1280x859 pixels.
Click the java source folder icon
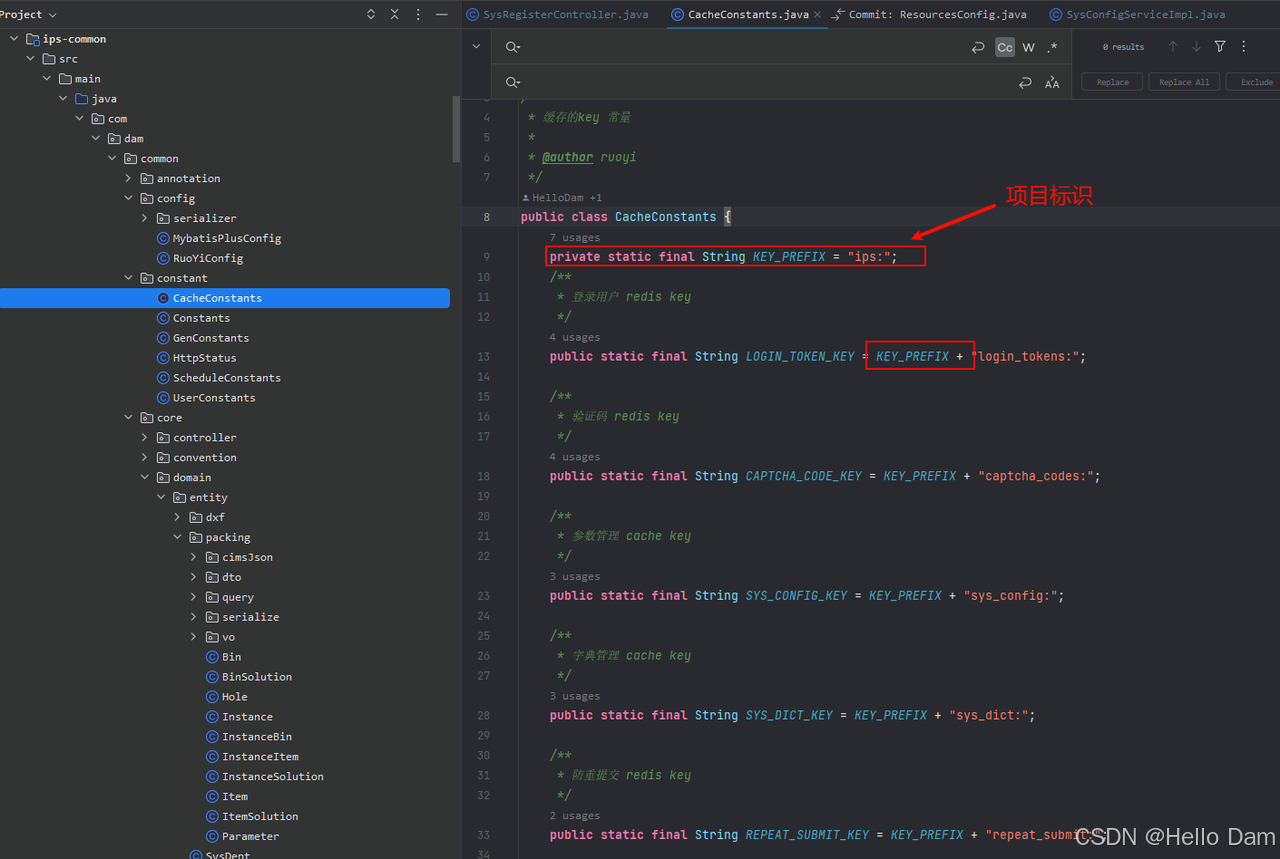click(81, 99)
